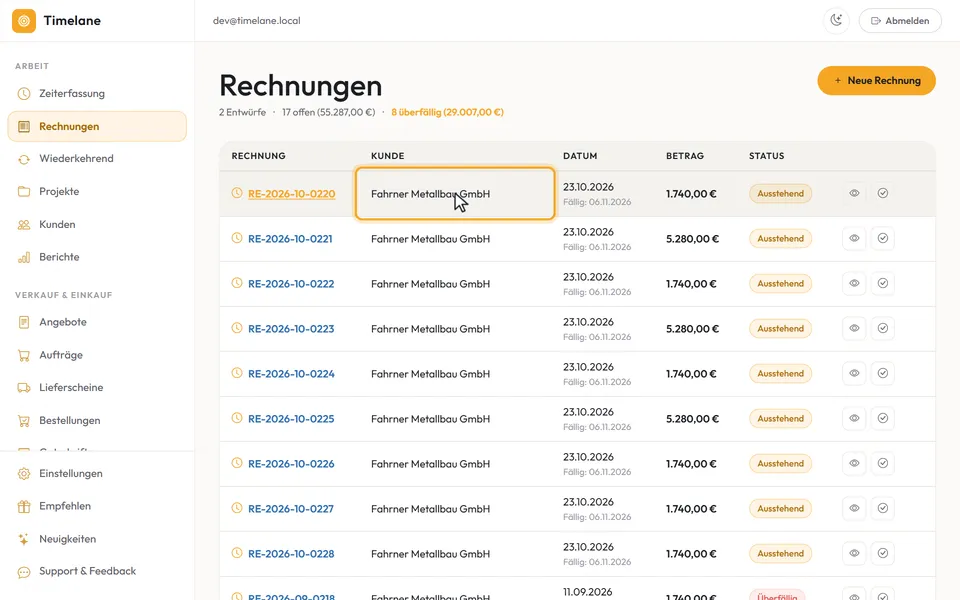Open Berichte in the sidebar
Screen dimensions: 960x600
[97, 257]
